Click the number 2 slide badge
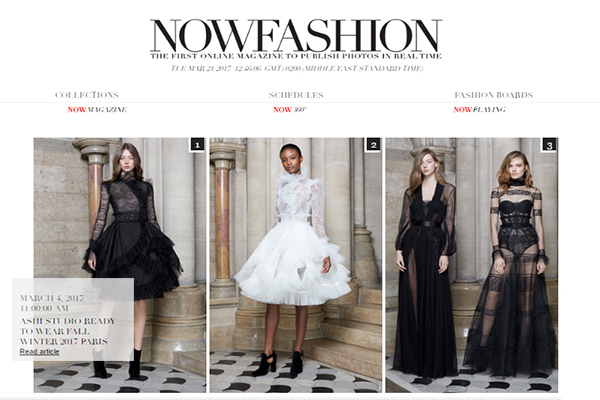The height and width of the screenshot is (400, 600). click(373, 145)
